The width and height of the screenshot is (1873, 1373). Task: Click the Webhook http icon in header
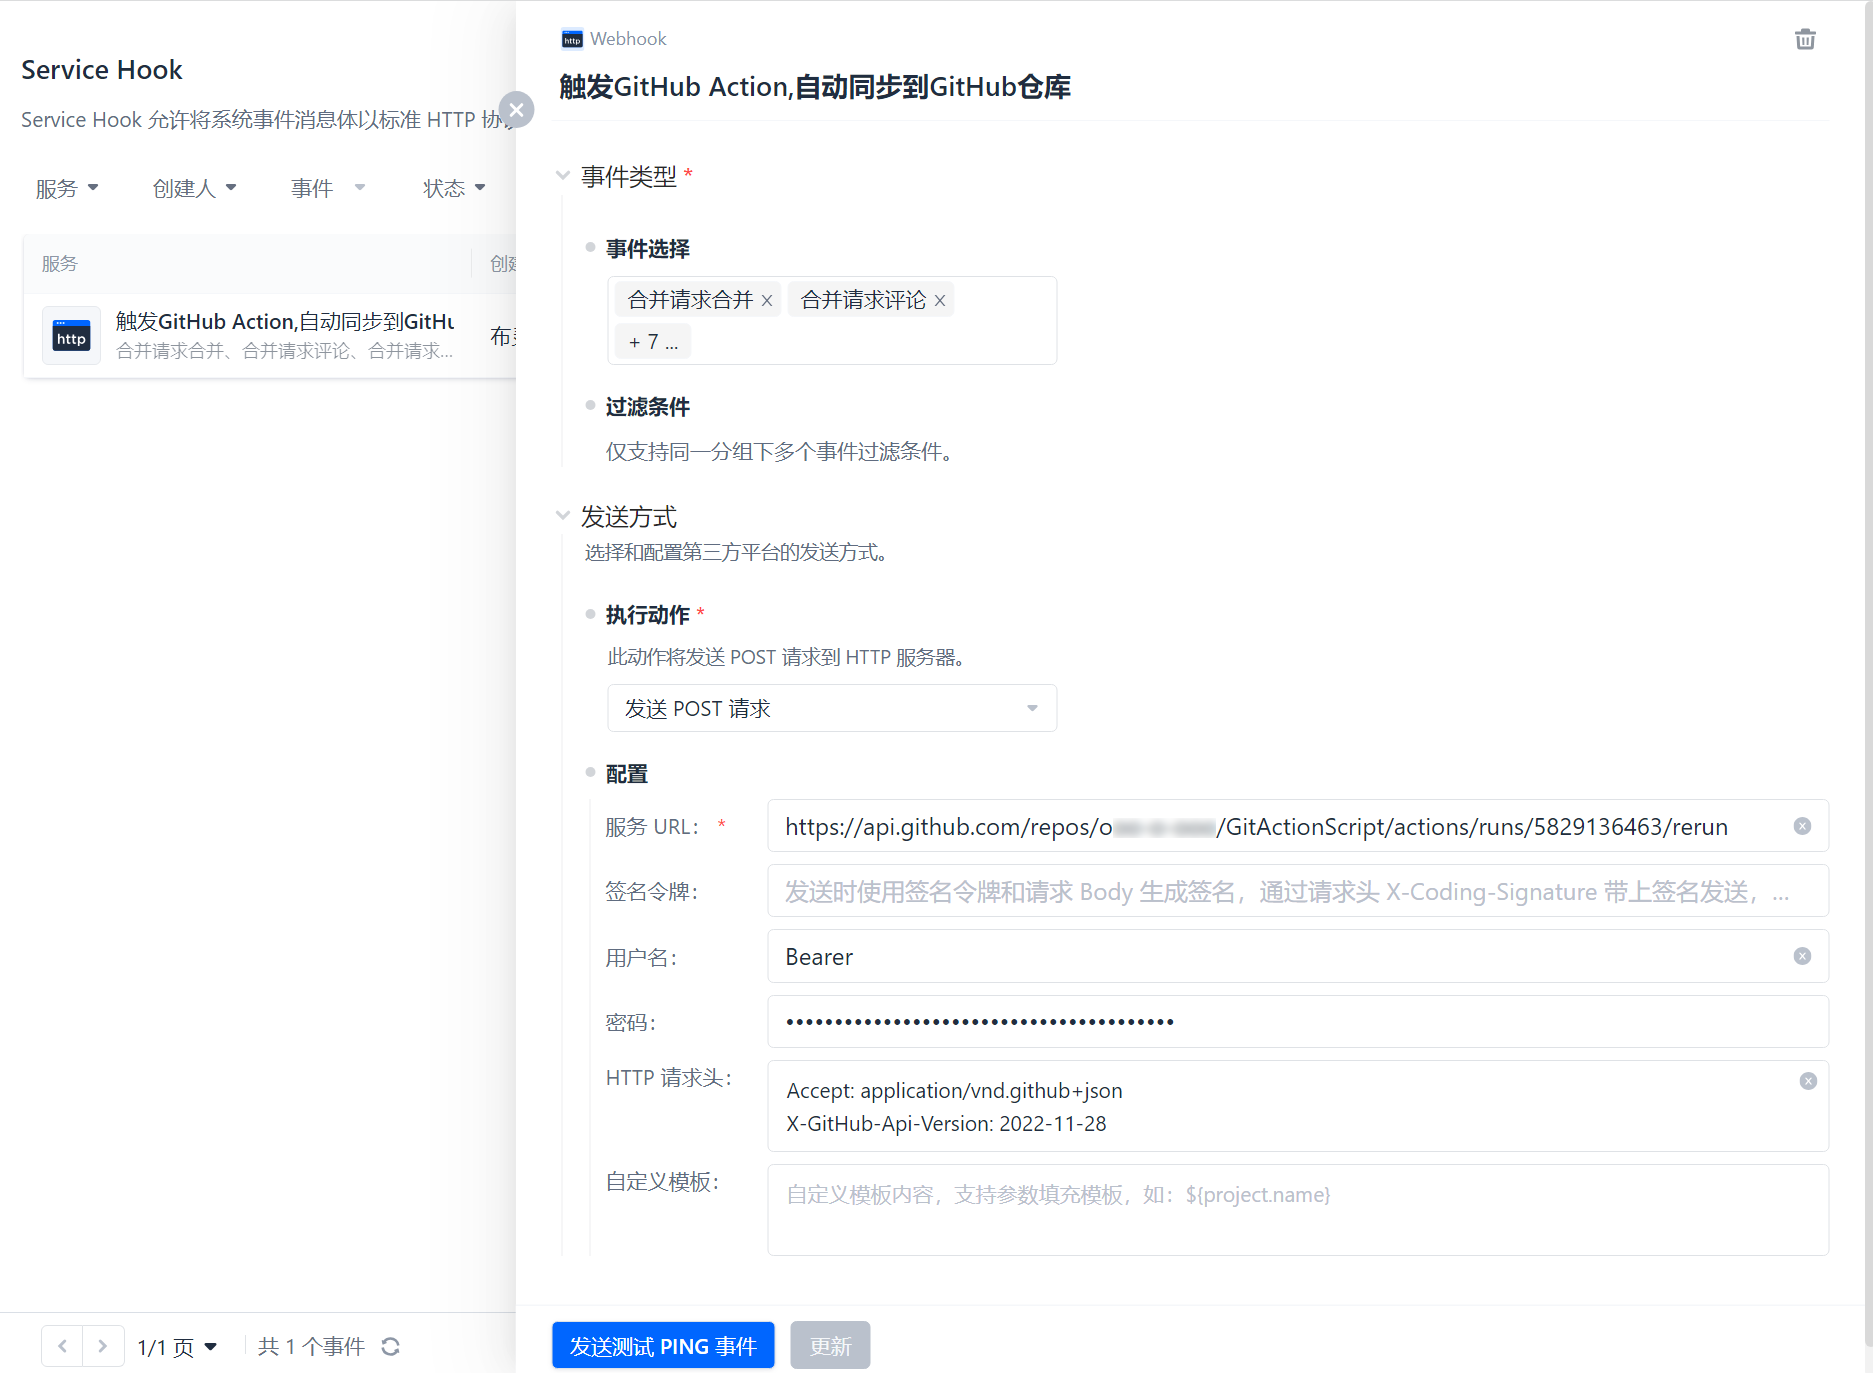point(572,39)
